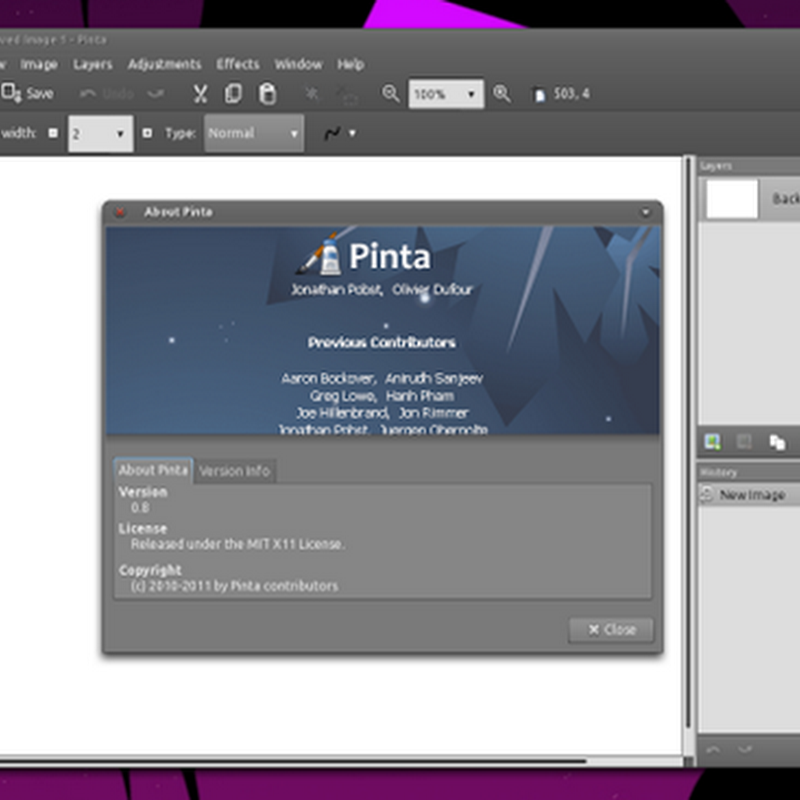The height and width of the screenshot is (800, 800).
Task: Select New Image entry in History panel
Action: [750, 495]
